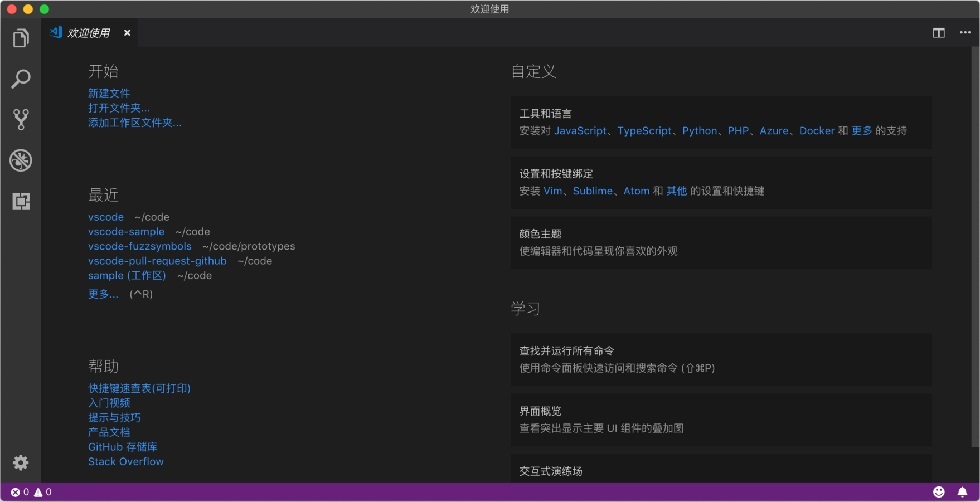Click the 其他 keybindings link
980x502 pixels.
(x=676, y=191)
